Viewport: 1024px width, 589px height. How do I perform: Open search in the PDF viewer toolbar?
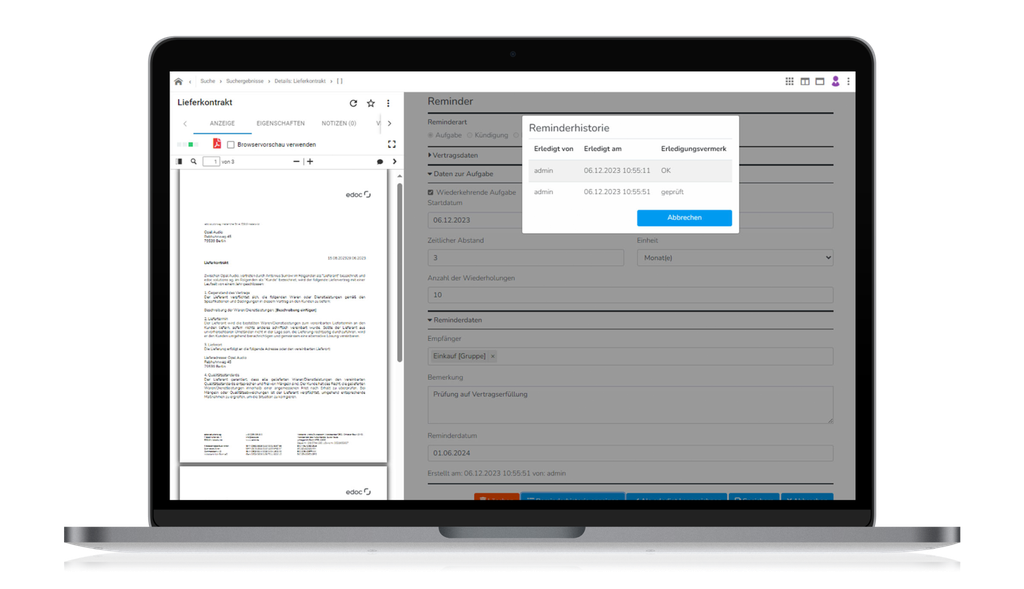tap(193, 161)
